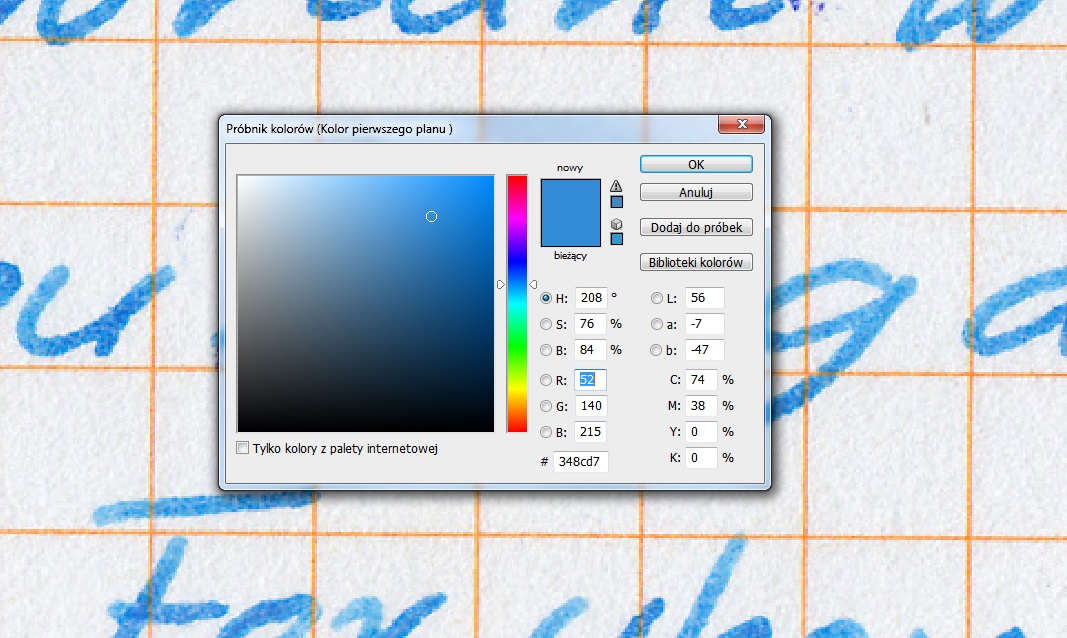Image resolution: width=1067 pixels, height=638 pixels.
Task: Select the web-safe swatch below the cube icon
Action: pos(616,237)
